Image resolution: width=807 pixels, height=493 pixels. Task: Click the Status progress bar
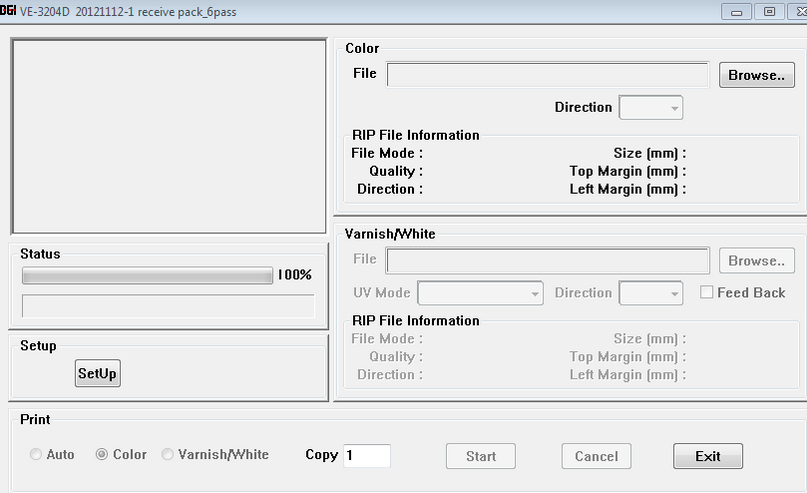(147, 275)
